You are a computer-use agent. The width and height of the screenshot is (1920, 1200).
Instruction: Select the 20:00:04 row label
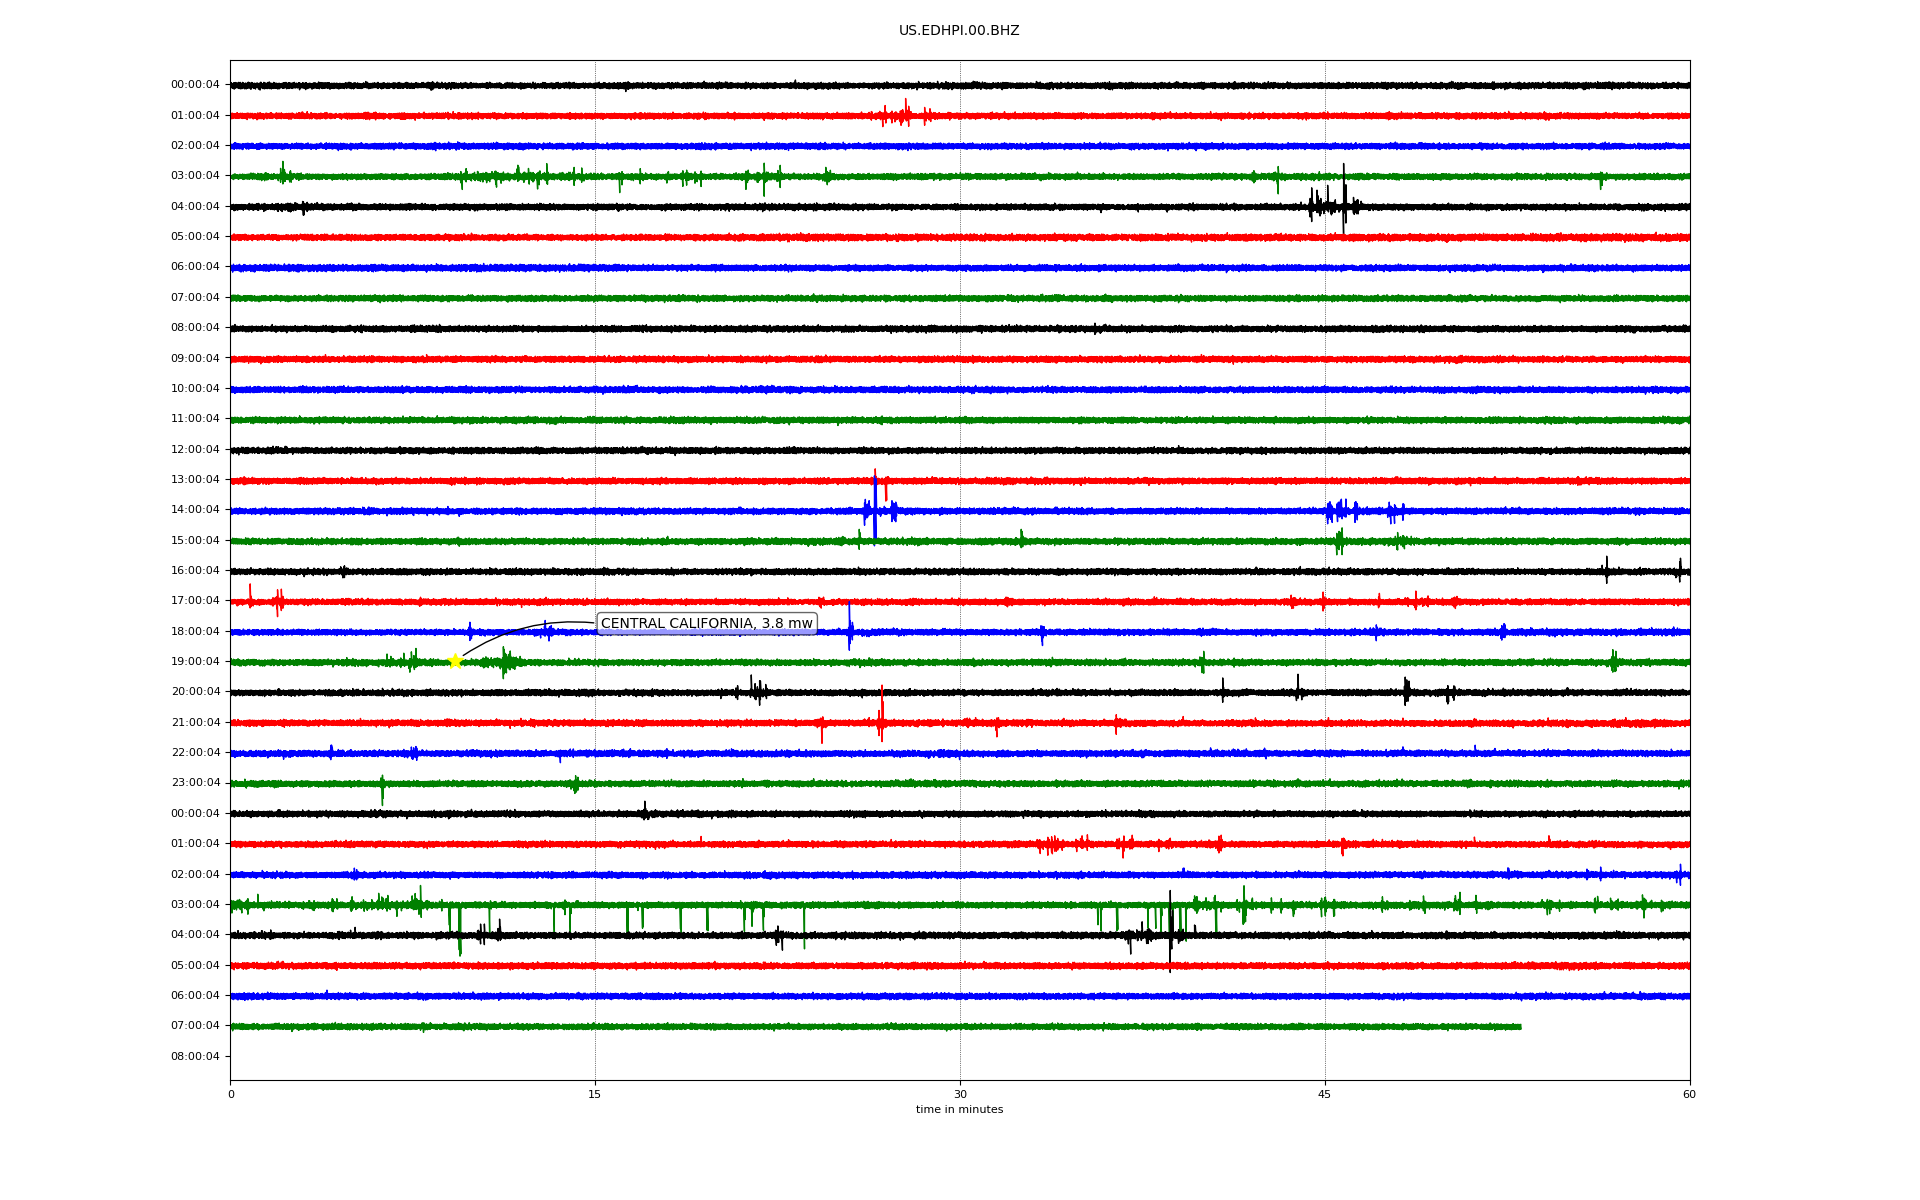point(195,692)
